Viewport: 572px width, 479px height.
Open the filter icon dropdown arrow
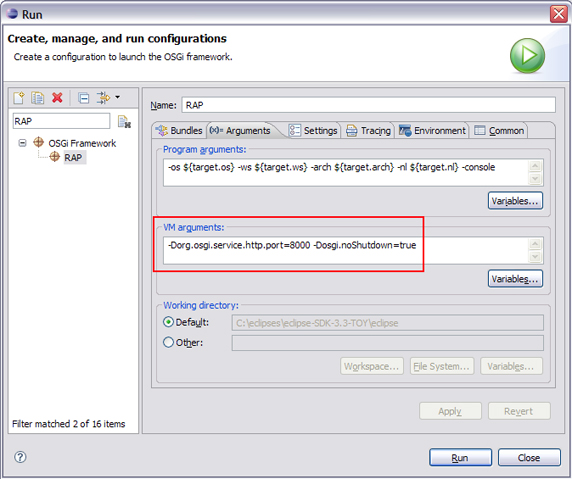(117, 97)
